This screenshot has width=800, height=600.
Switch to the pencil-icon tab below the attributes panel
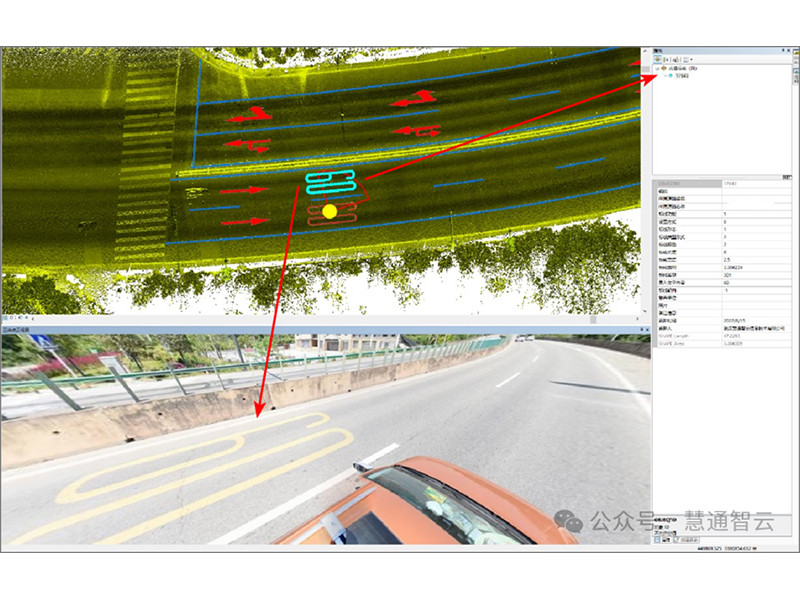pos(686,539)
